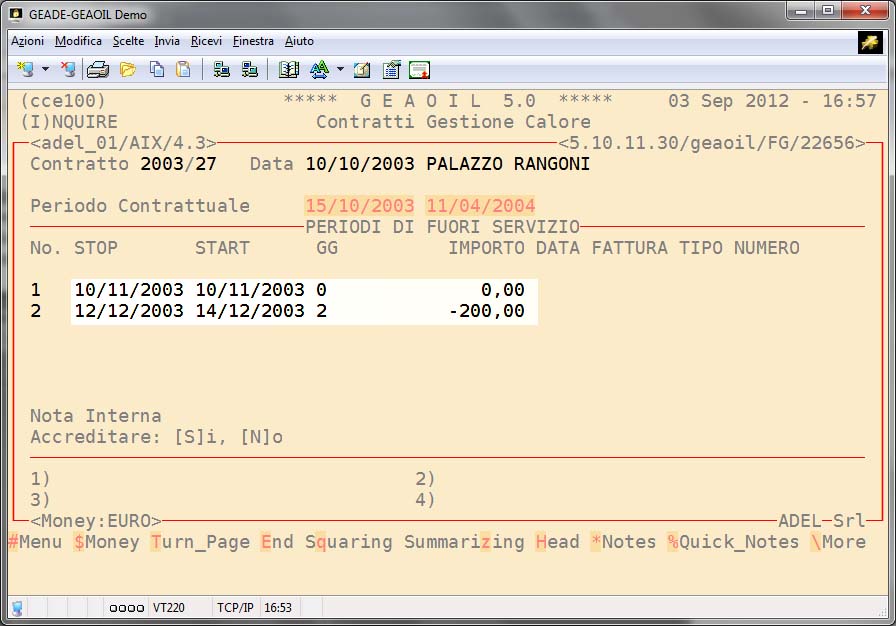Click the certificate icon in toolbar

click(x=419, y=69)
